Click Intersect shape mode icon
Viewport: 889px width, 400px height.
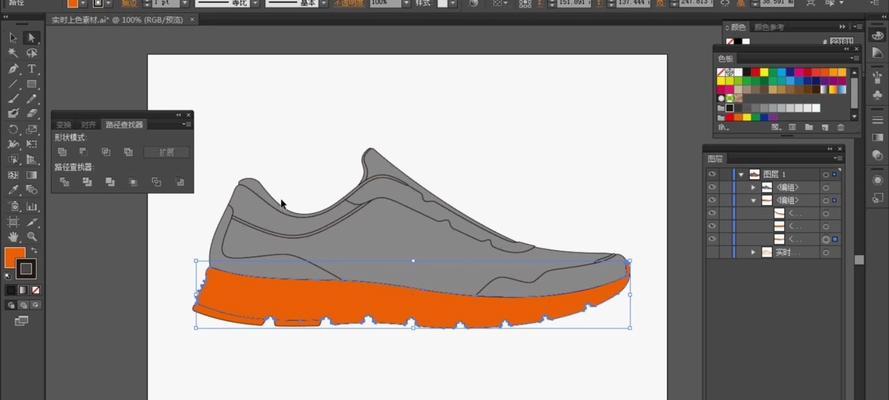click(105, 152)
